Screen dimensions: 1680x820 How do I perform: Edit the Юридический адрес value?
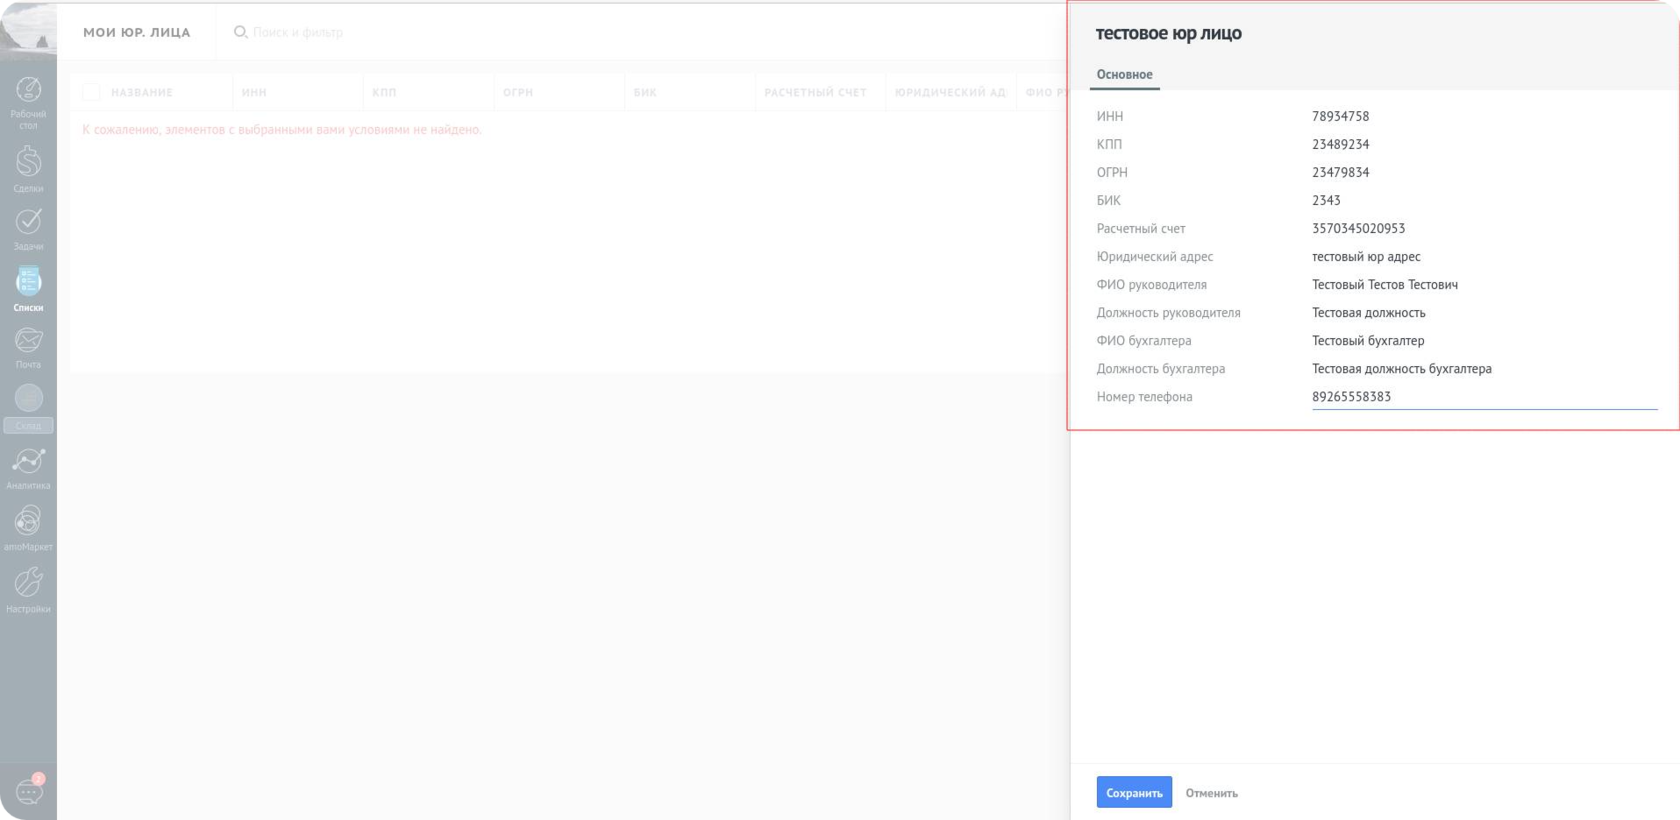tap(1366, 257)
